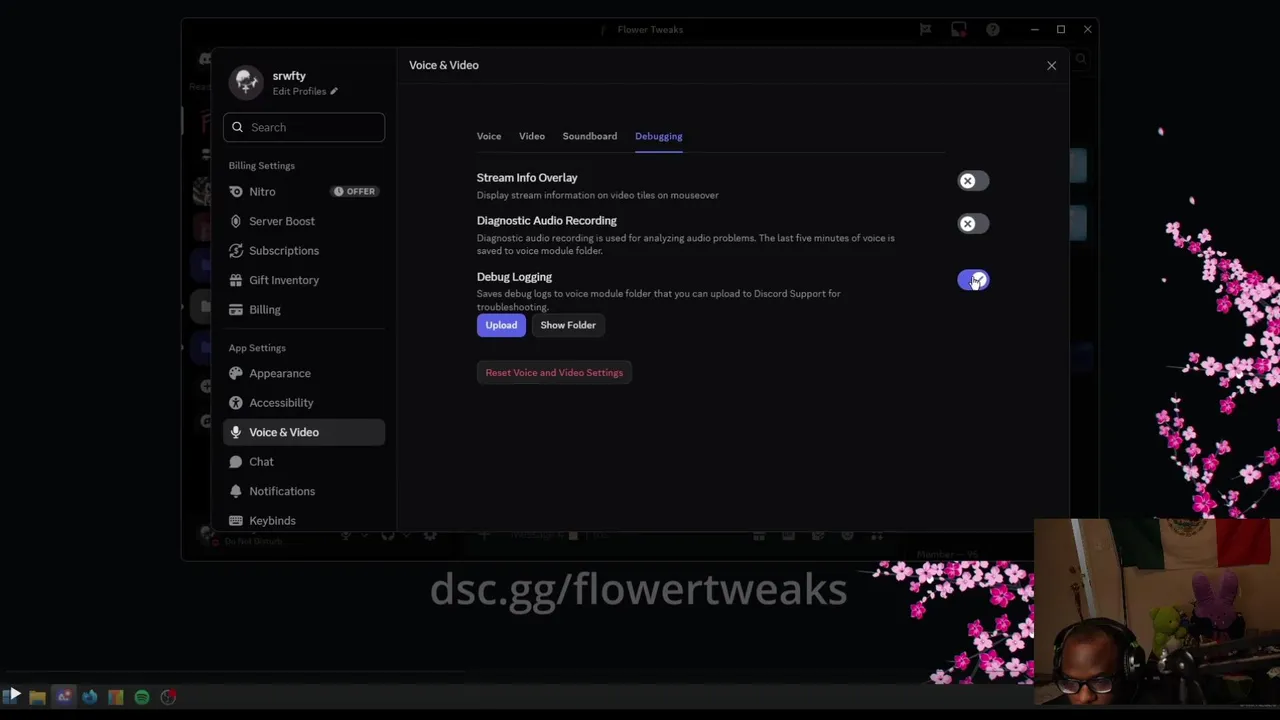
Task: Click the srwfty profile avatar
Action: (246, 82)
